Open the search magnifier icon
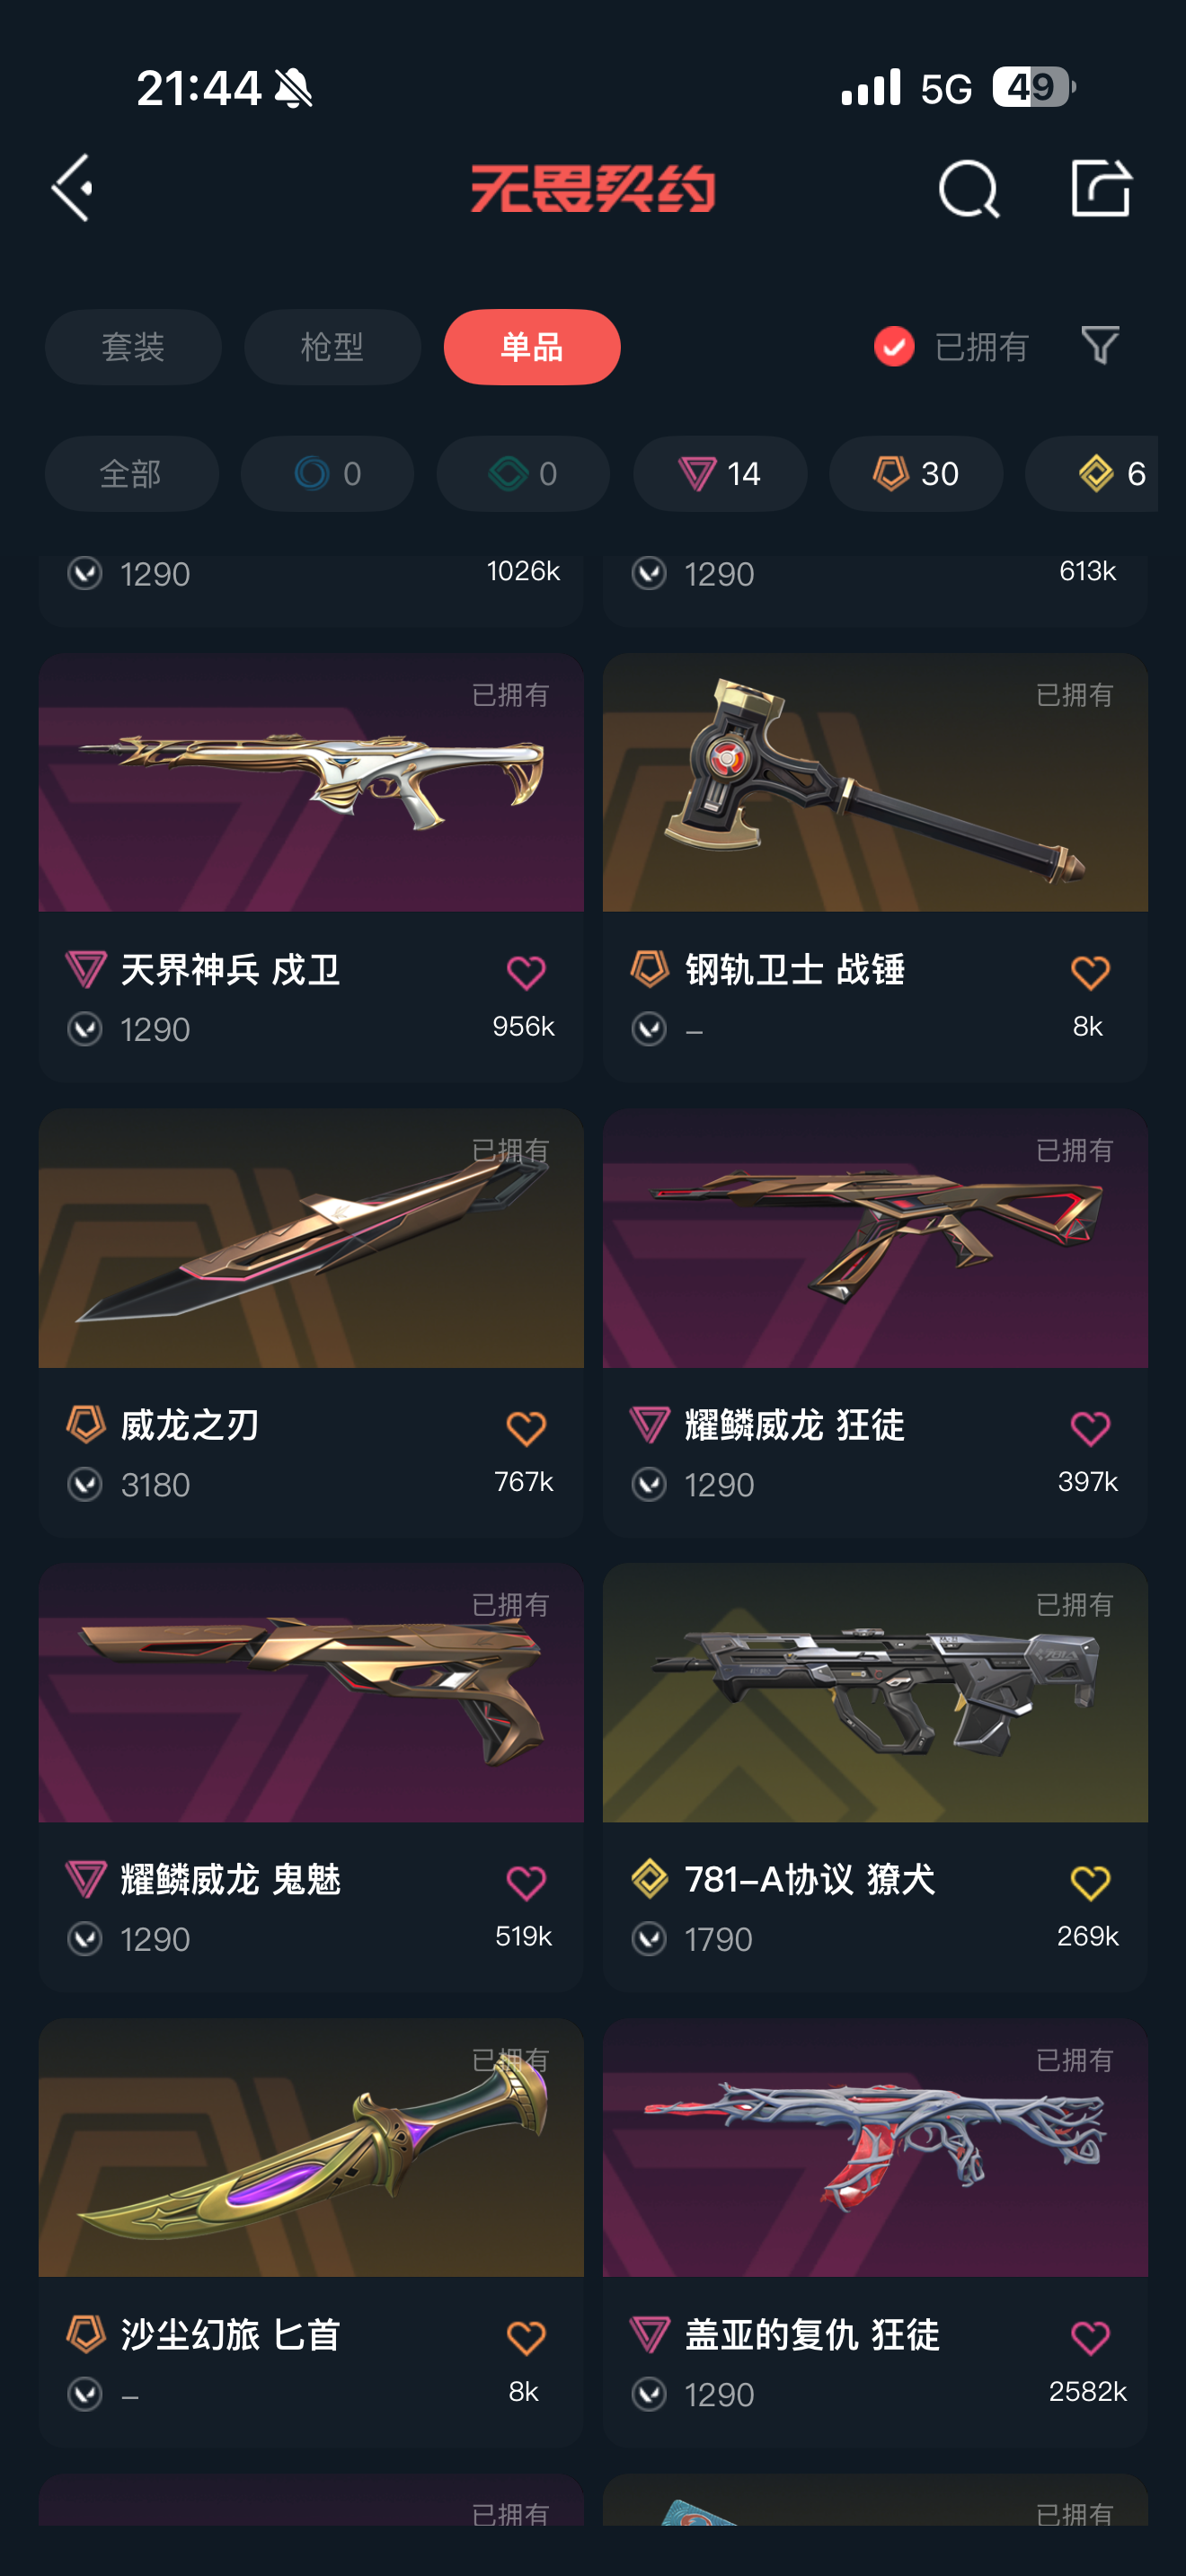Screen dimensions: 1186x2576 click(x=968, y=188)
